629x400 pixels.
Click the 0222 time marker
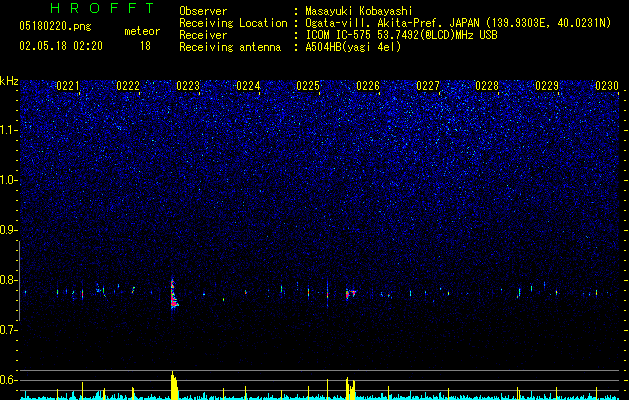[x=128, y=86]
